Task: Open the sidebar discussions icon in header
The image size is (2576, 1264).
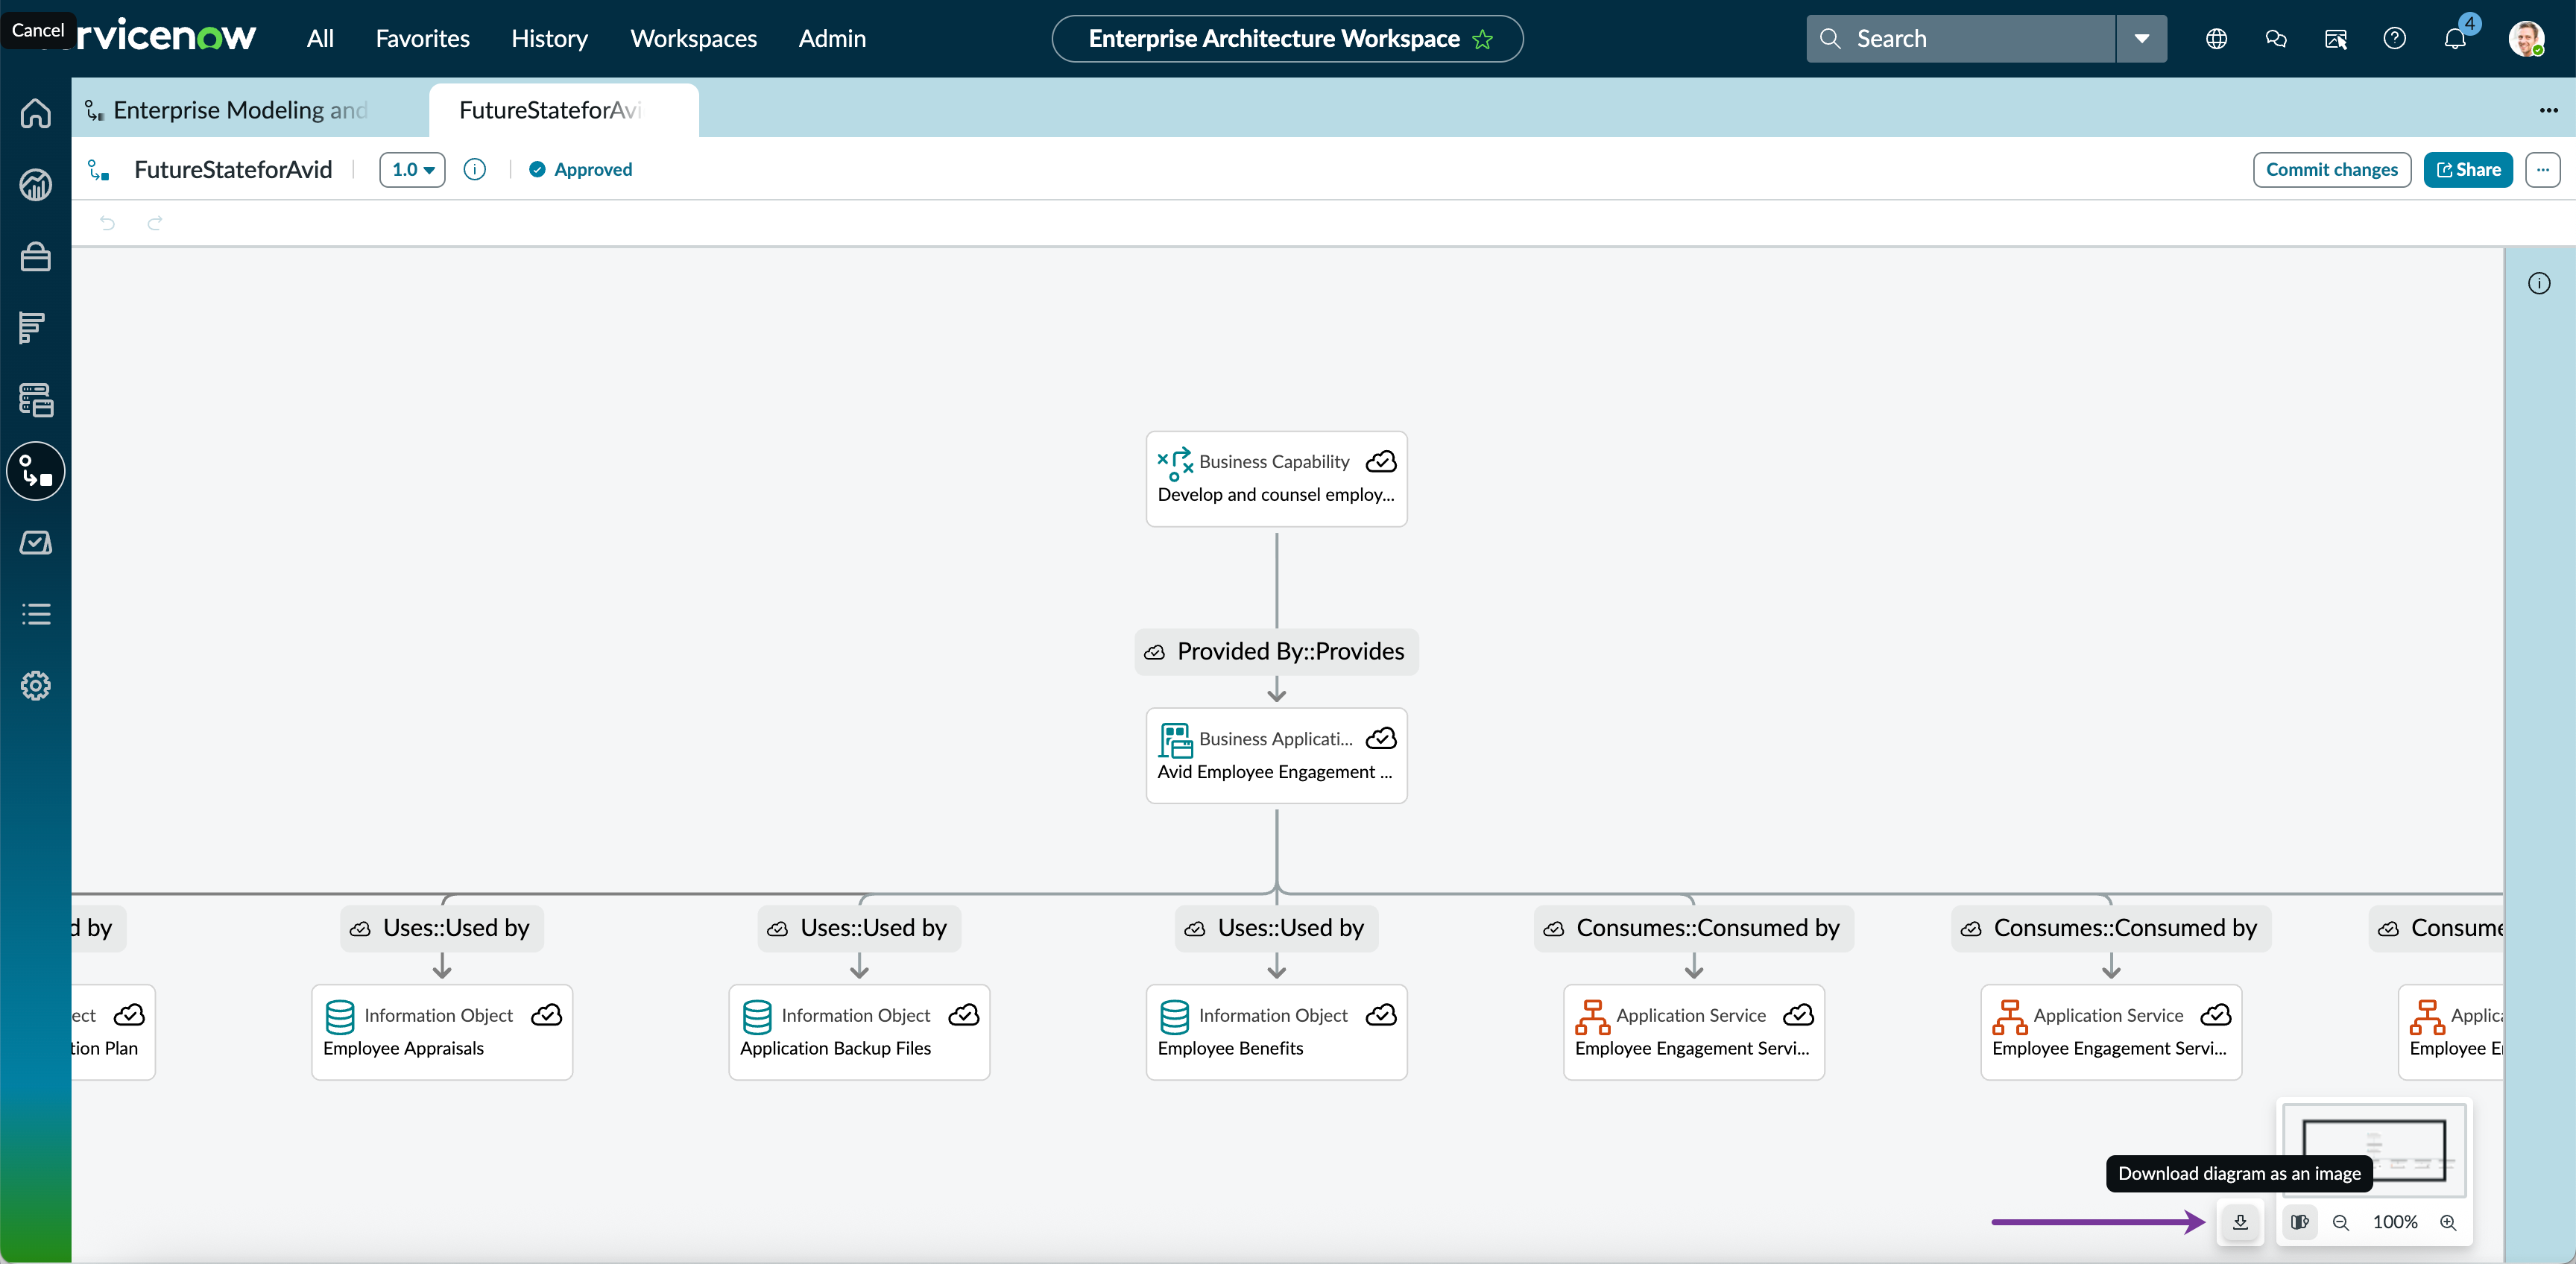Action: tap(2336, 39)
